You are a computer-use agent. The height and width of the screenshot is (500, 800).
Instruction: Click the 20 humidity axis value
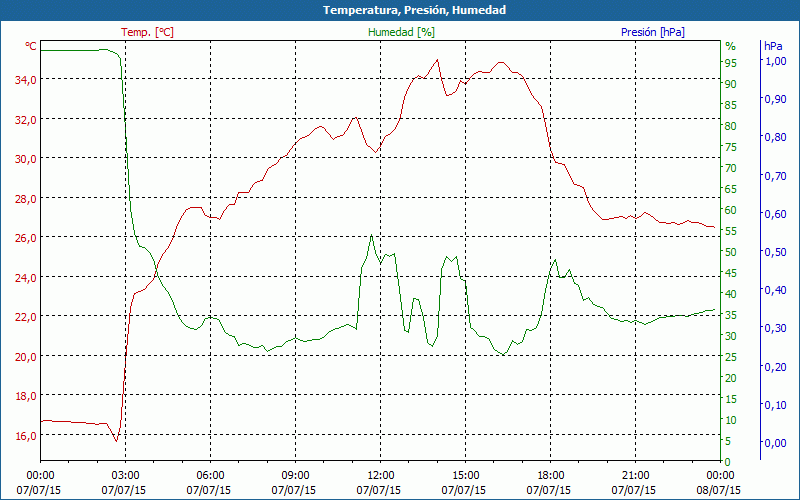tap(731, 378)
